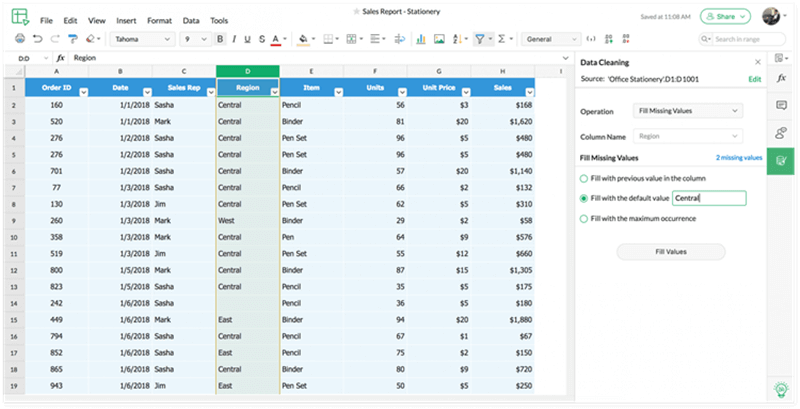Click the green Data Cleaning sidebar icon
Screen dimensions: 800x409
coord(781,161)
